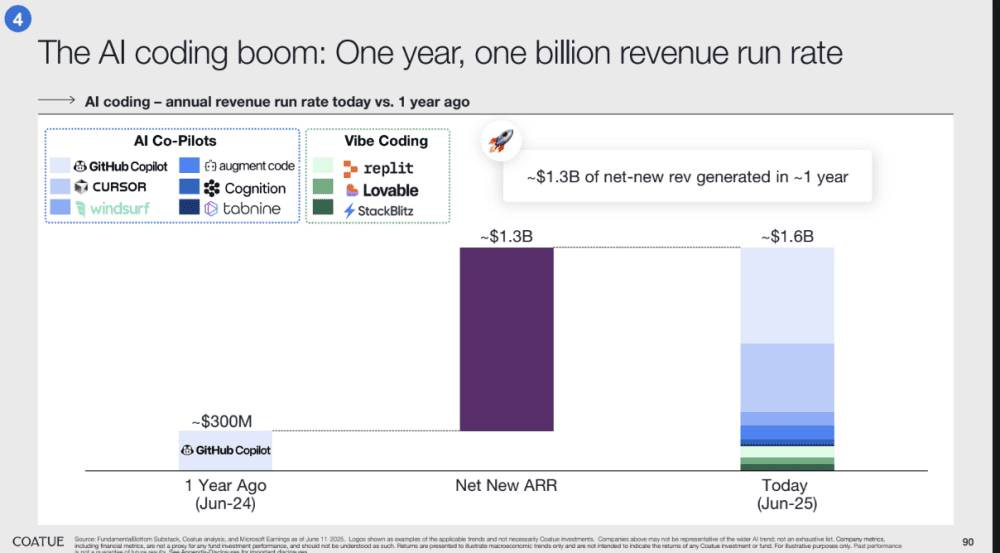Click the page number 90
Image resolution: width=1000 pixels, height=553 pixels.
pos(967,542)
